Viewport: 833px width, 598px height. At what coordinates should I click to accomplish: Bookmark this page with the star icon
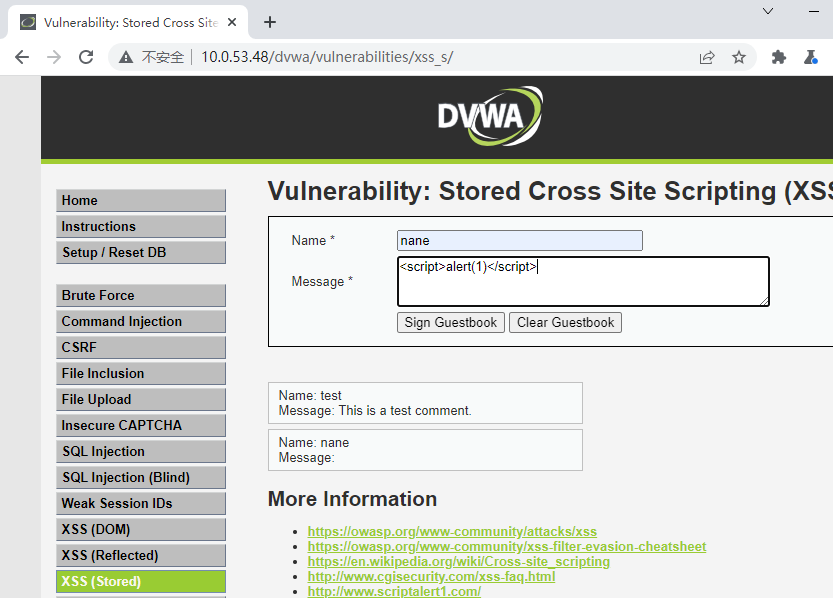click(x=738, y=57)
